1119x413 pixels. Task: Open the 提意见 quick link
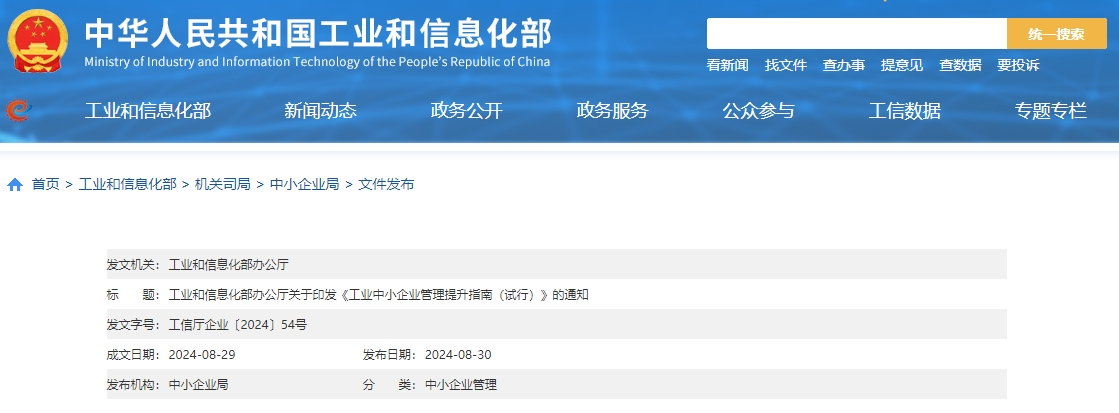(901, 65)
